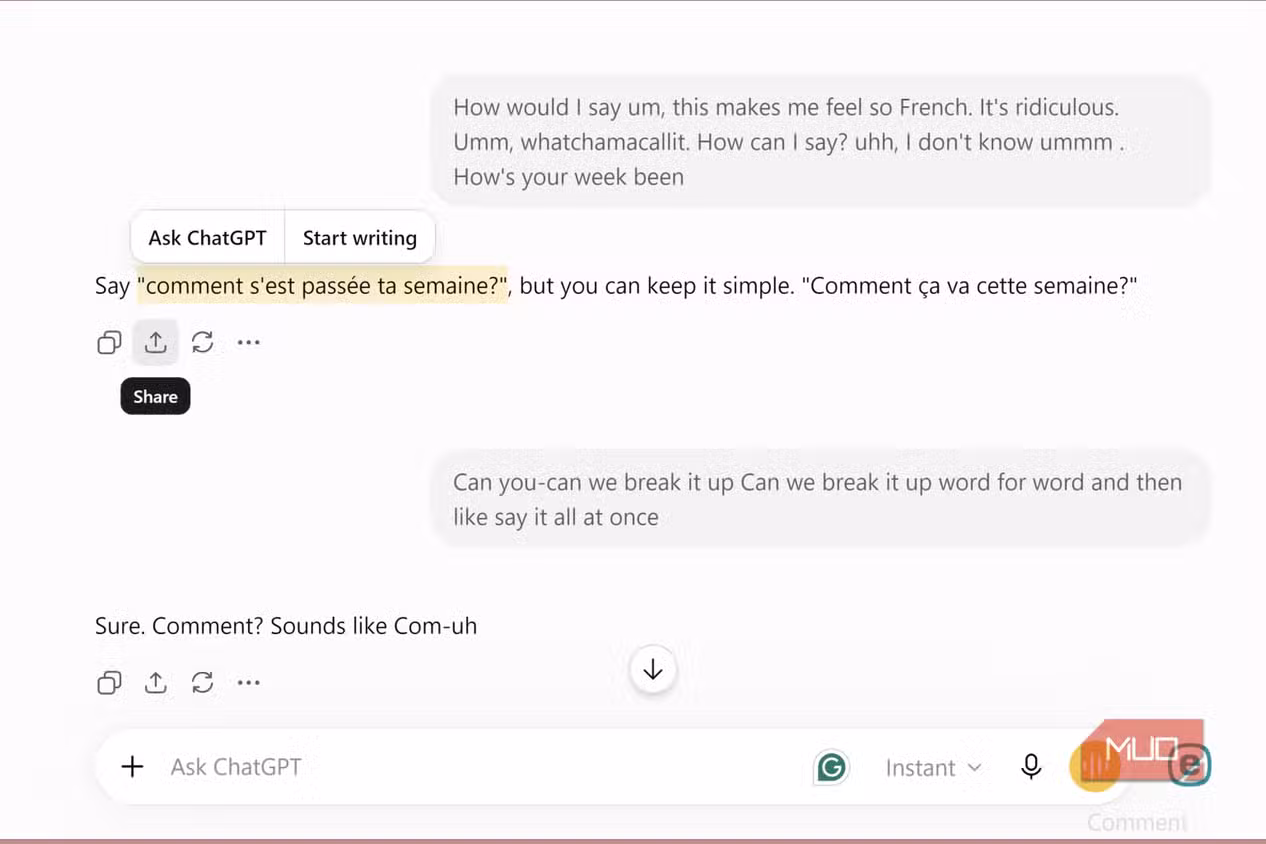The image size is (1266, 844).
Task: Click the teal extension icon beside the voice button
Action: [x=1190, y=765]
